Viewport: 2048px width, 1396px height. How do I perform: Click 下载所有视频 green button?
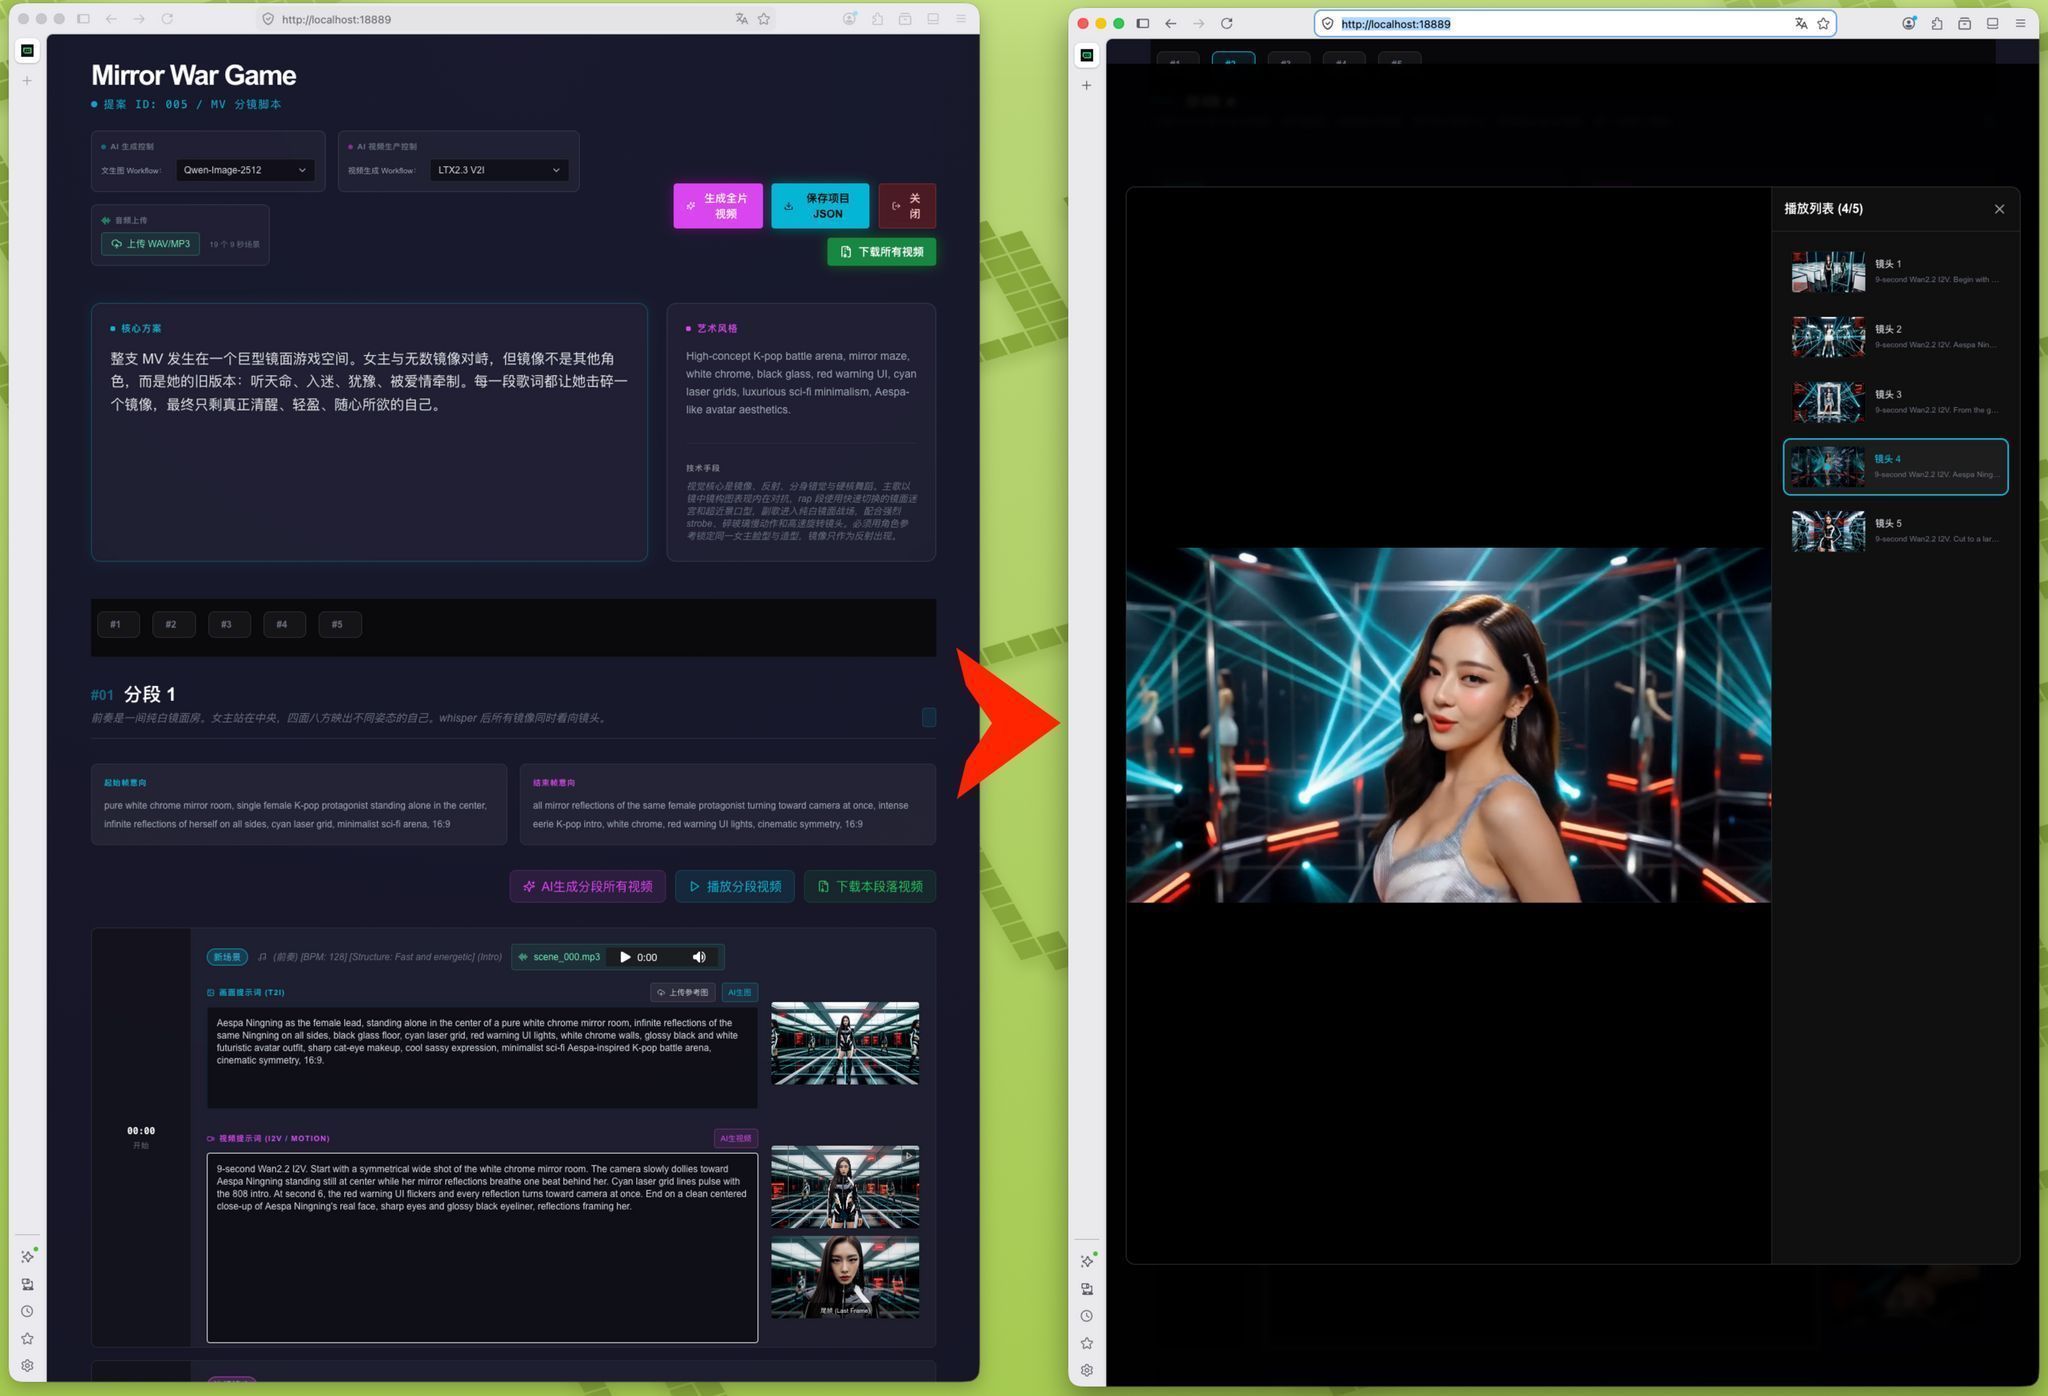pyautogui.click(x=882, y=252)
